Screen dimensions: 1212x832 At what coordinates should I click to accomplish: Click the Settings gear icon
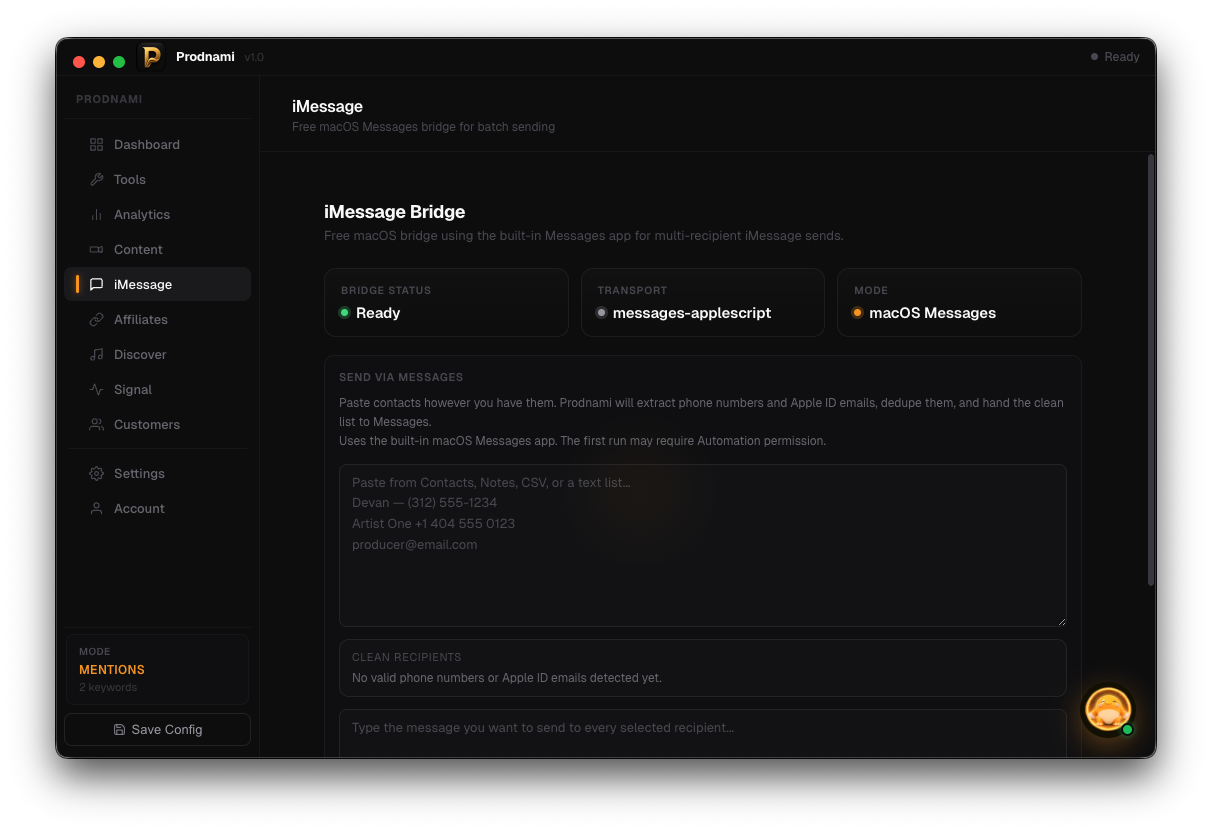coord(96,474)
